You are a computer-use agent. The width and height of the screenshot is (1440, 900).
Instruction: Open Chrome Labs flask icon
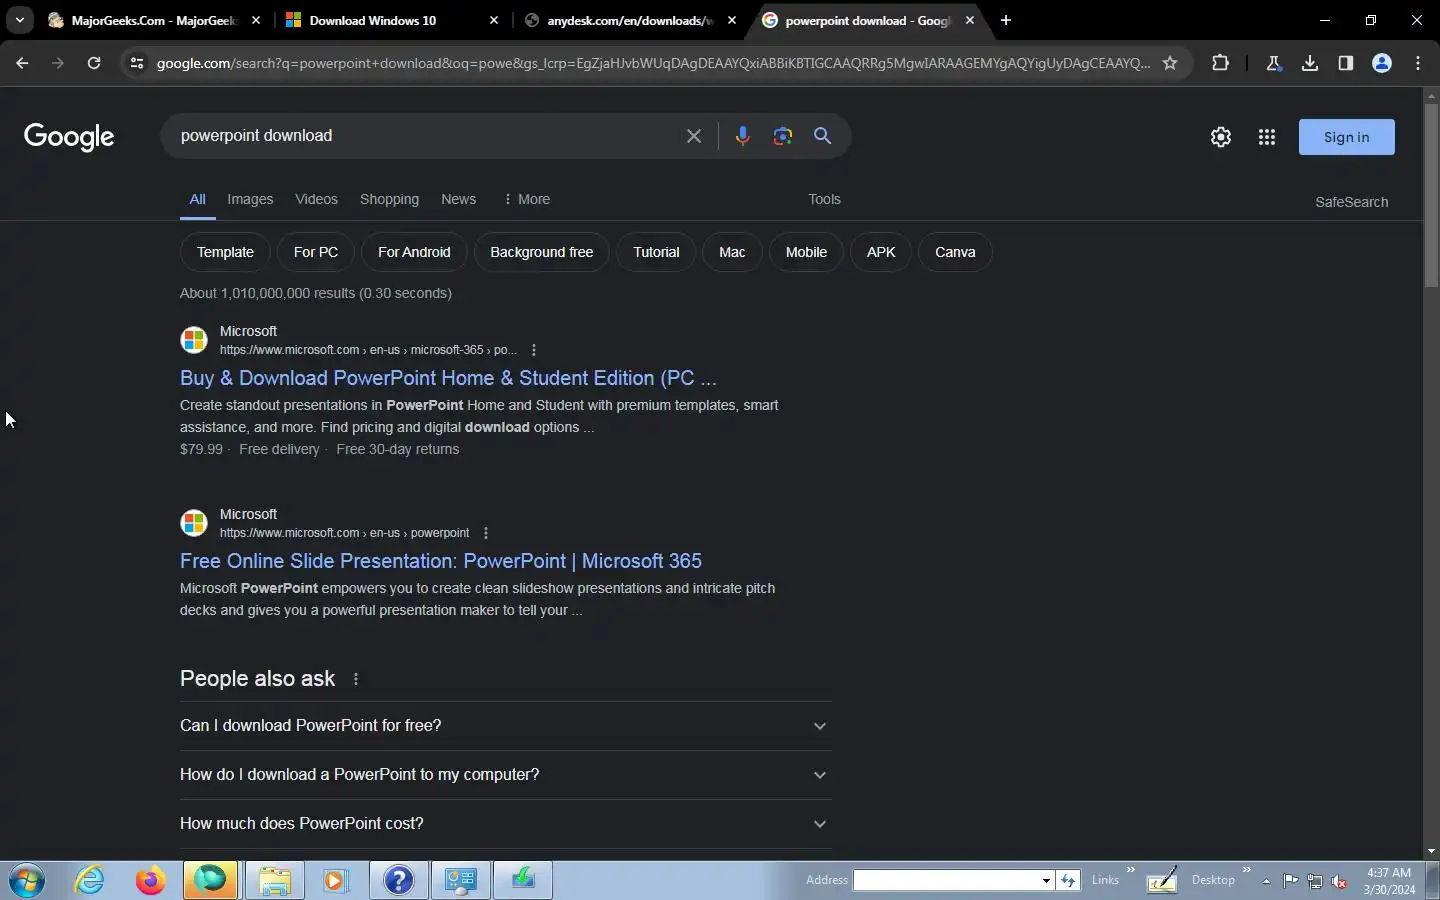click(x=1273, y=63)
